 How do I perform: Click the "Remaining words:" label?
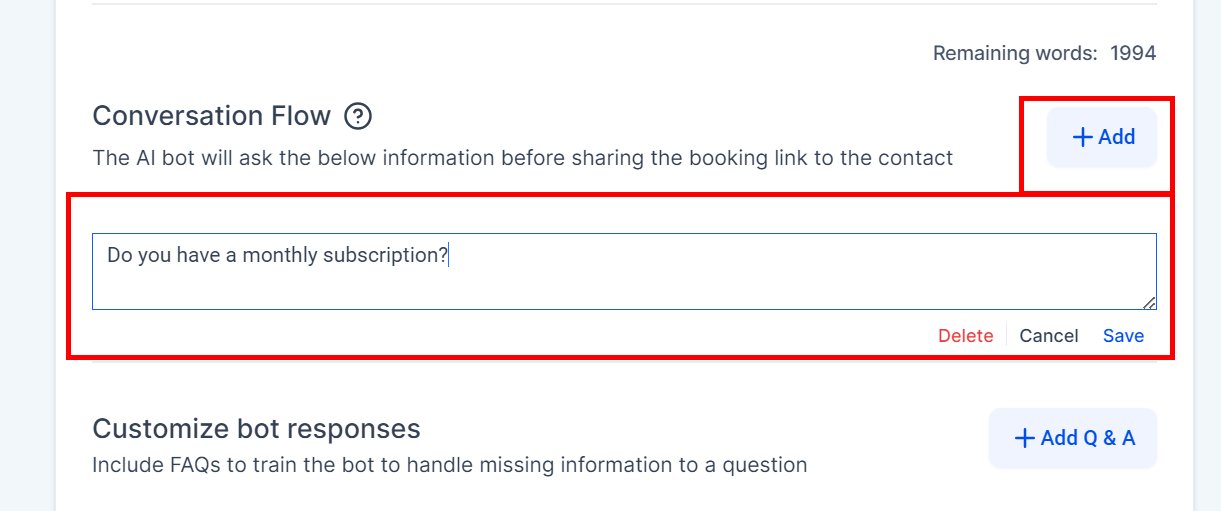[1014, 53]
